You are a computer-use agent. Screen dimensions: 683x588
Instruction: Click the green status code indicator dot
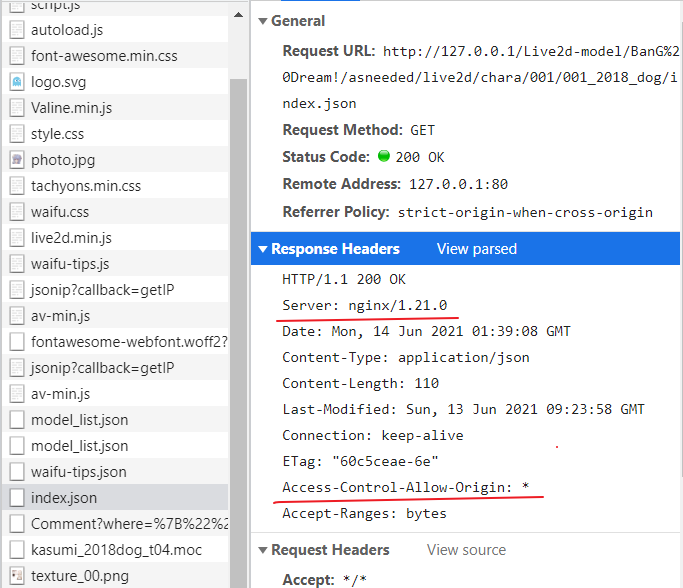point(384,158)
